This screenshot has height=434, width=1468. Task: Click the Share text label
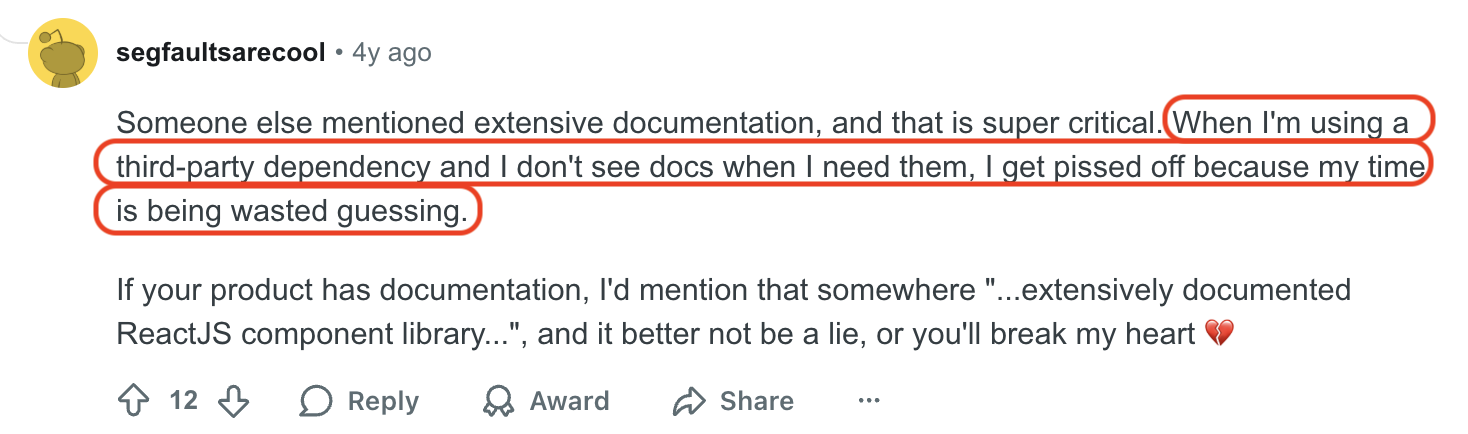pyautogui.click(x=756, y=402)
